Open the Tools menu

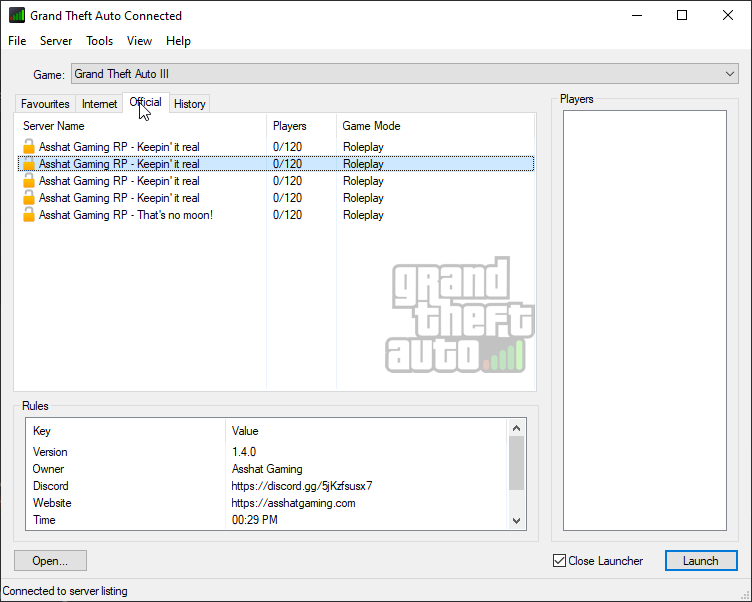100,41
